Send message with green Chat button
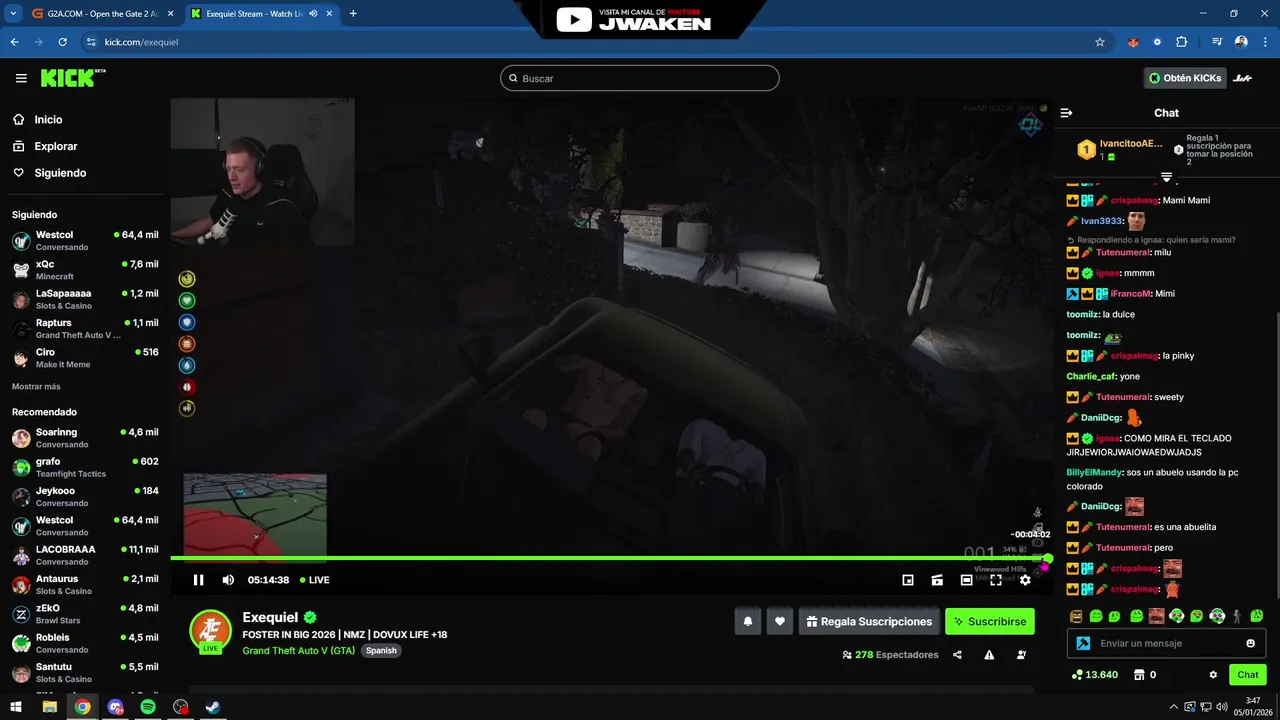 click(x=1247, y=675)
